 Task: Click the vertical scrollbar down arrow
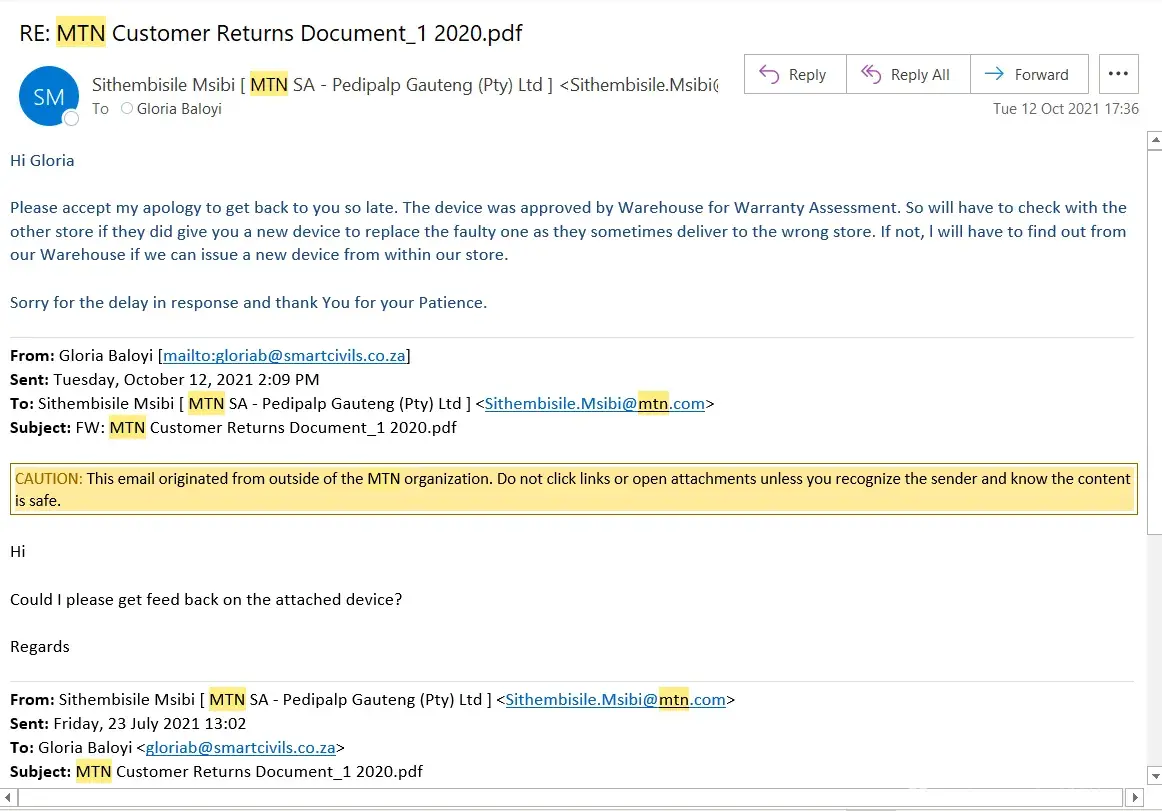[1153, 775]
